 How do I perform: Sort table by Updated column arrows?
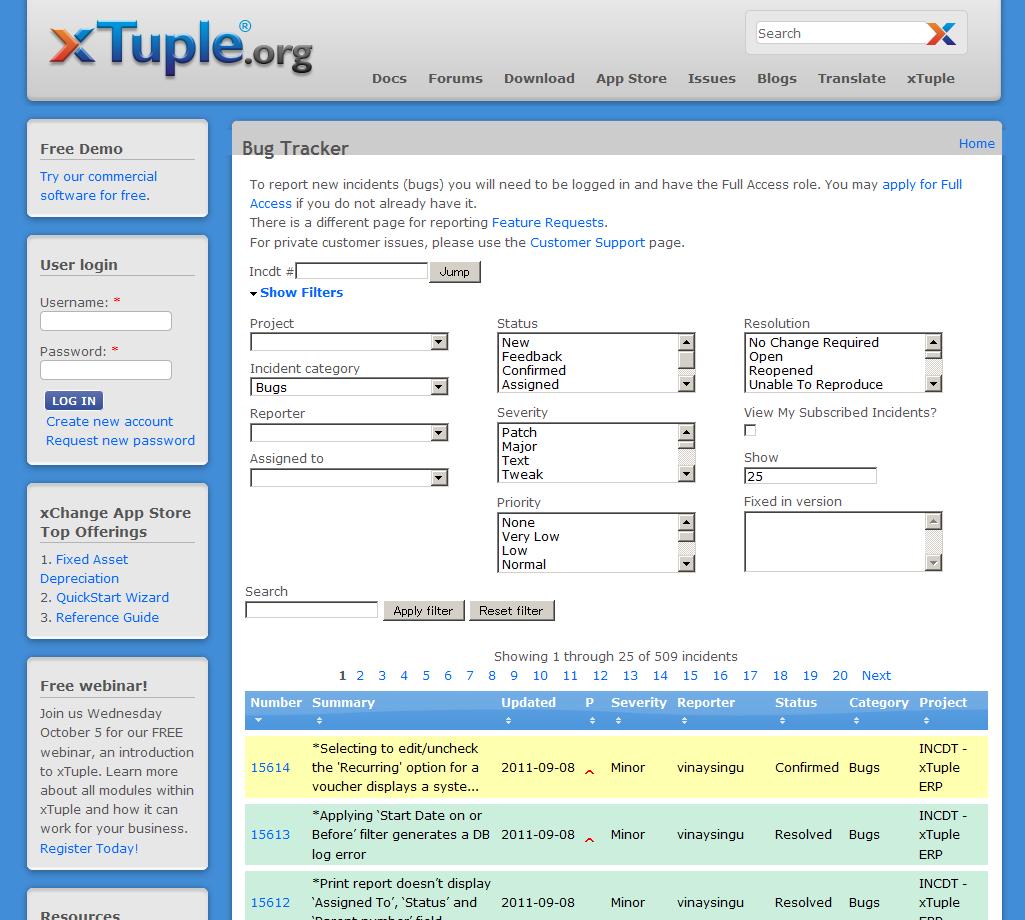click(508, 720)
